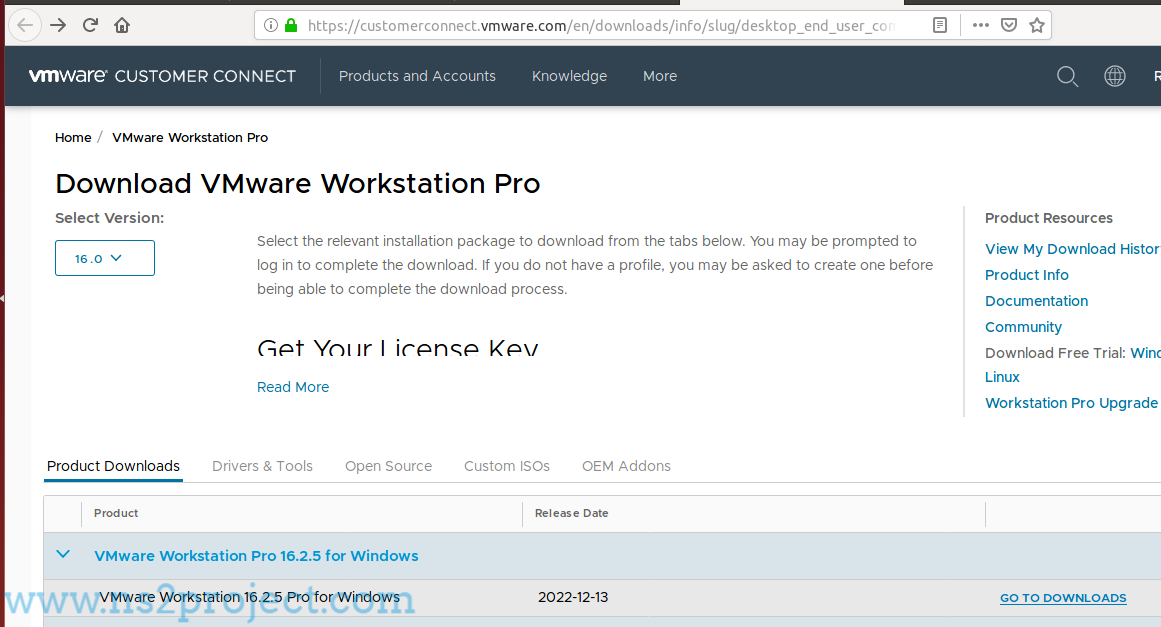The height and width of the screenshot is (627, 1161).
Task: Click the VMware Customer Connect logo
Action: click(x=162, y=76)
